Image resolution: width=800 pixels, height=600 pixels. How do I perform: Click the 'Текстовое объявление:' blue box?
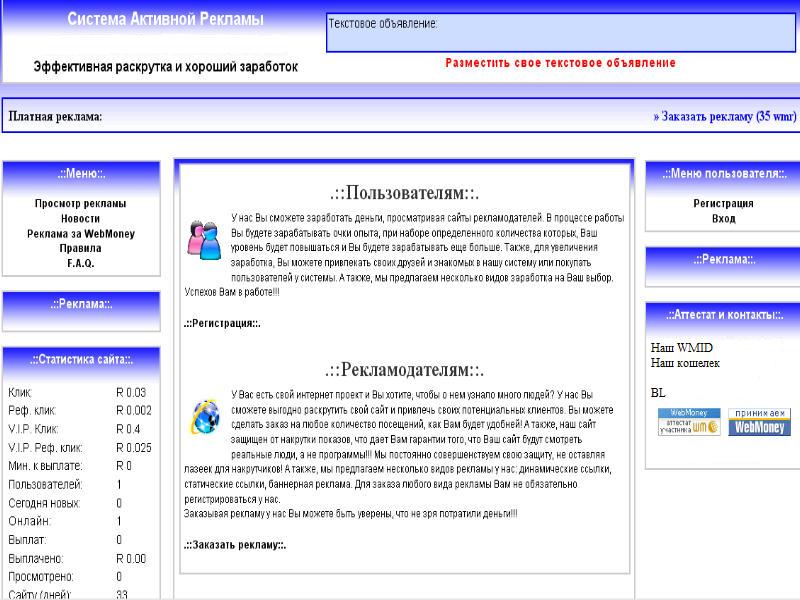pyautogui.click(x=561, y=33)
